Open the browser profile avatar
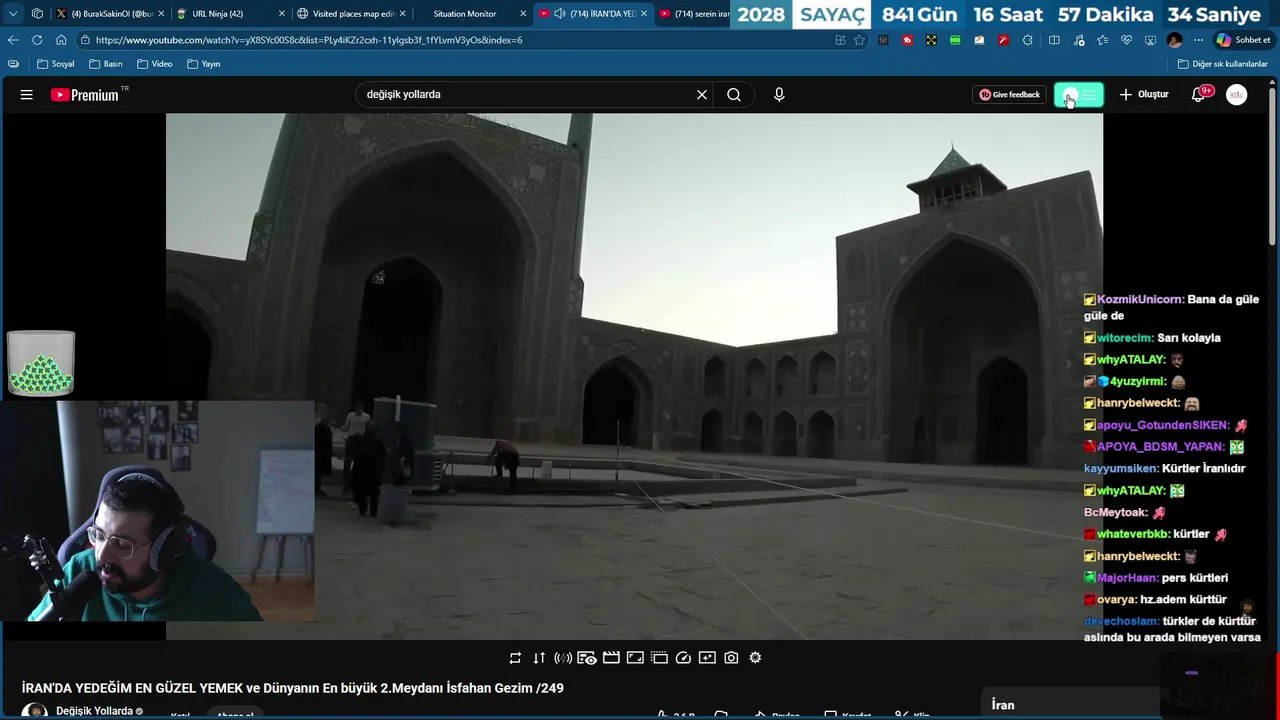The image size is (1280, 720). (x=1175, y=40)
